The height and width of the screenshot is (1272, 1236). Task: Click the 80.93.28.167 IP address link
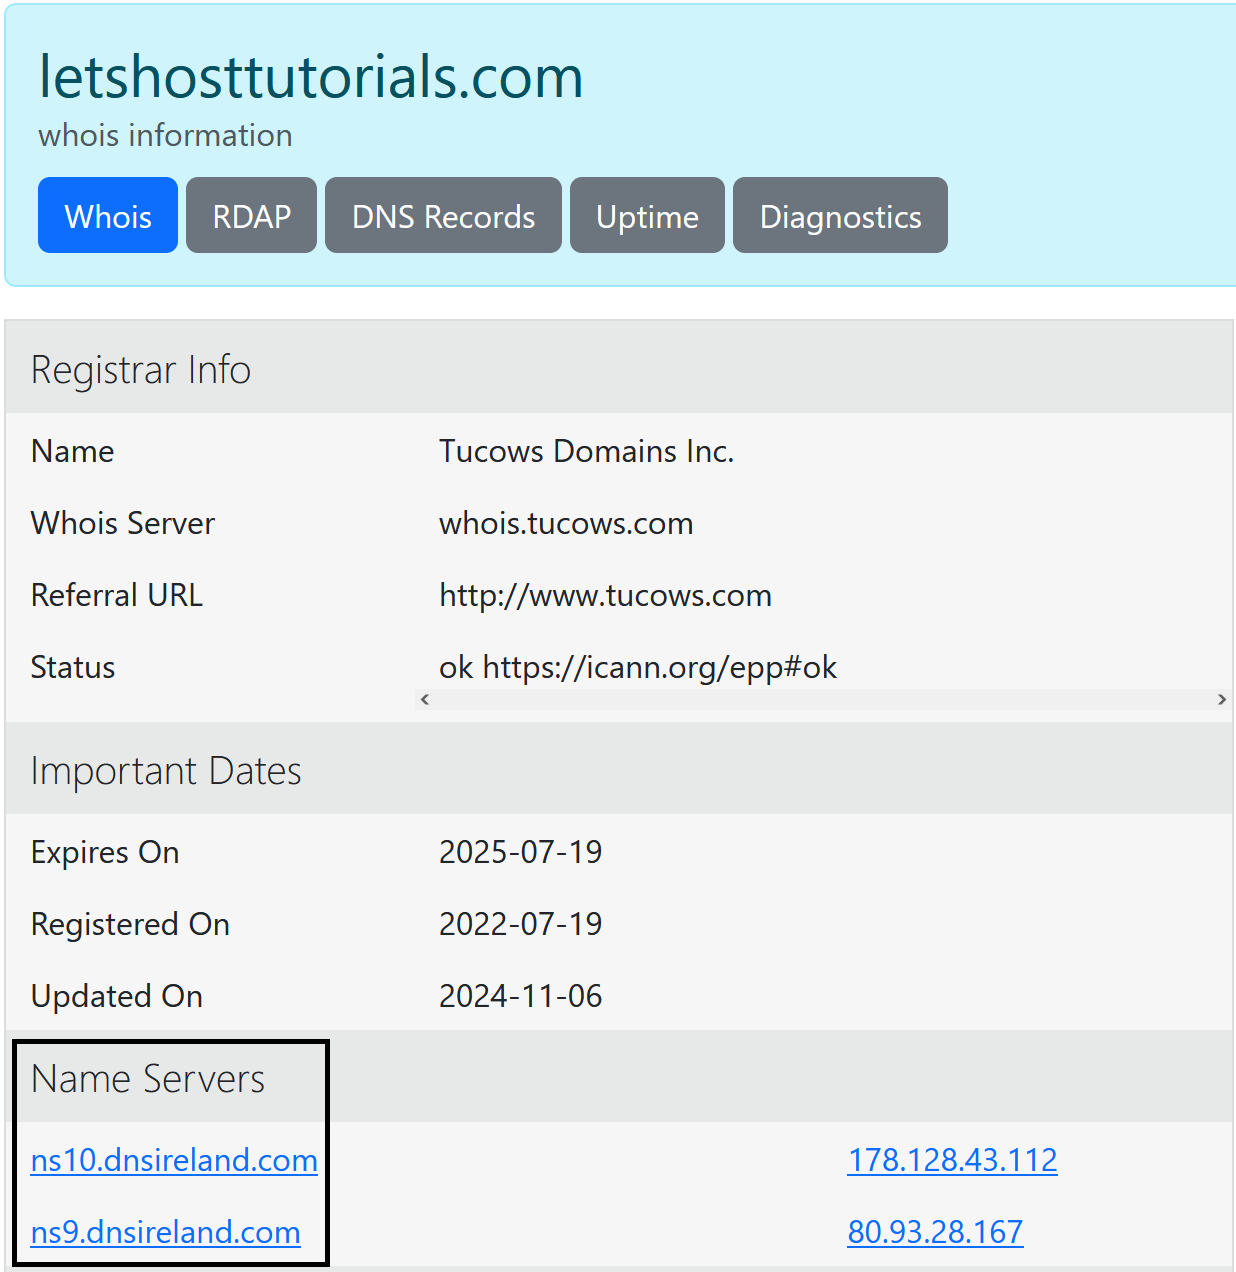click(x=935, y=1232)
